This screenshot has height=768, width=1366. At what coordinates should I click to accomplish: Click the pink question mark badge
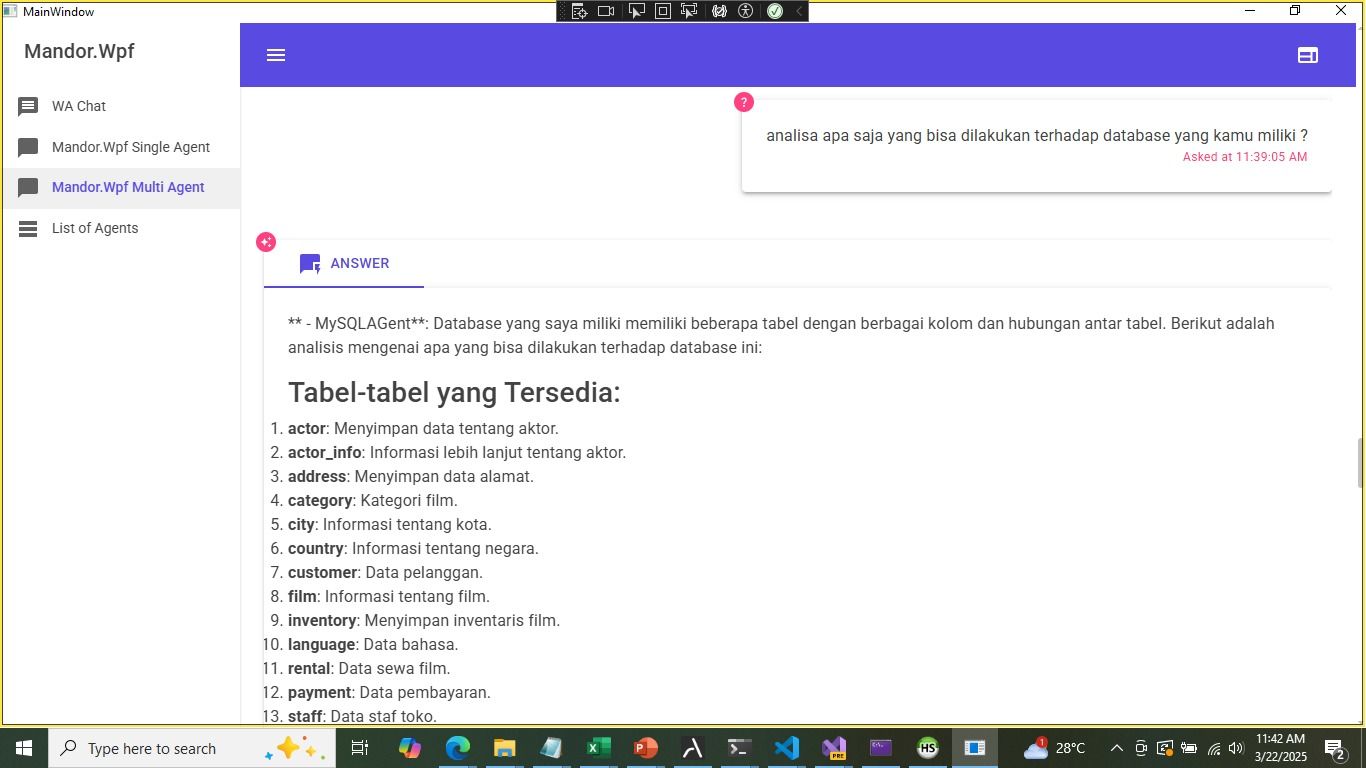pyautogui.click(x=743, y=103)
